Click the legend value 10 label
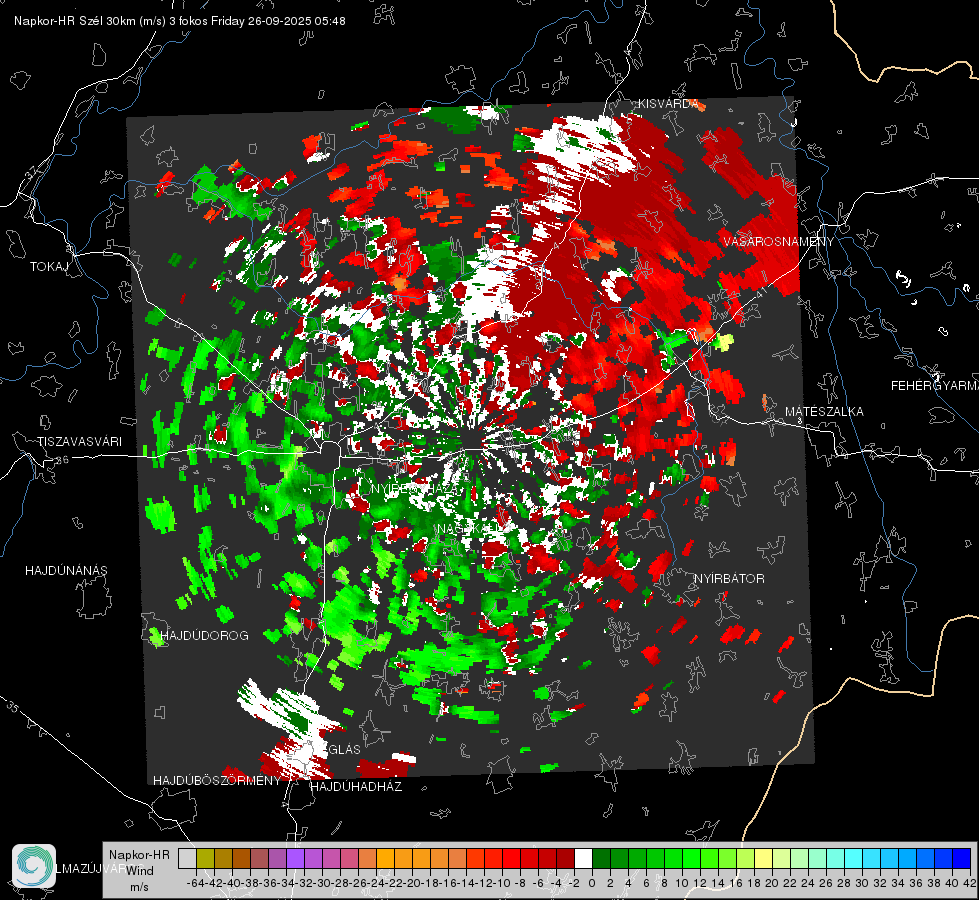 [682, 883]
